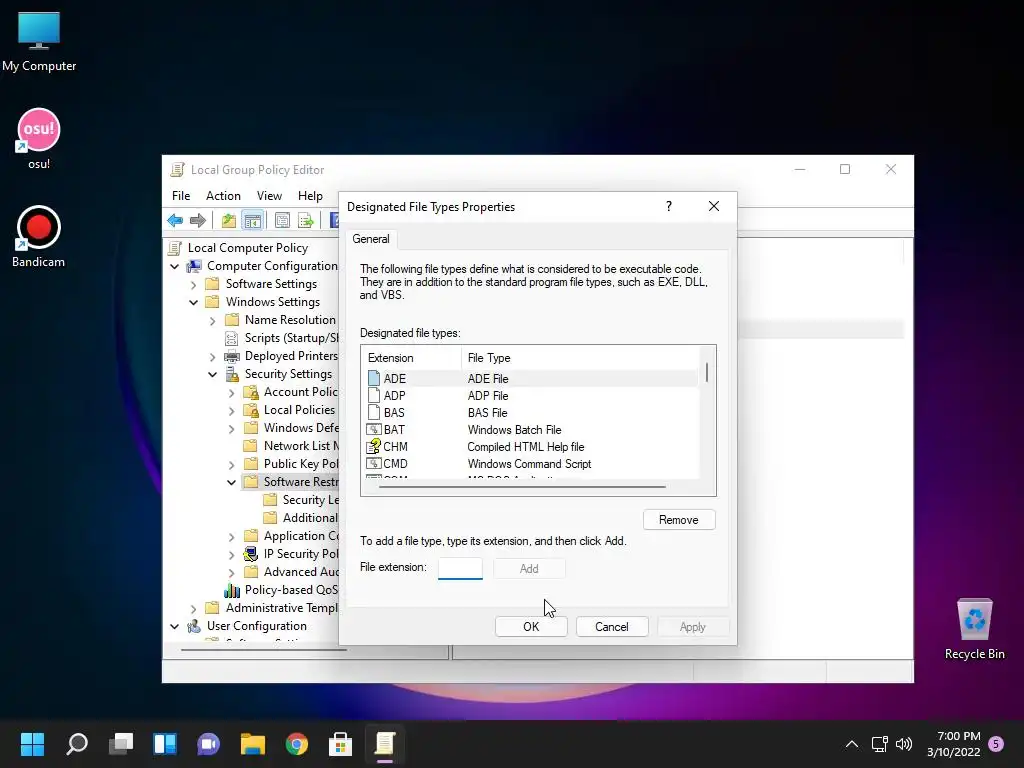Open the Action menu
This screenshot has width=1024, height=768.
pos(223,196)
